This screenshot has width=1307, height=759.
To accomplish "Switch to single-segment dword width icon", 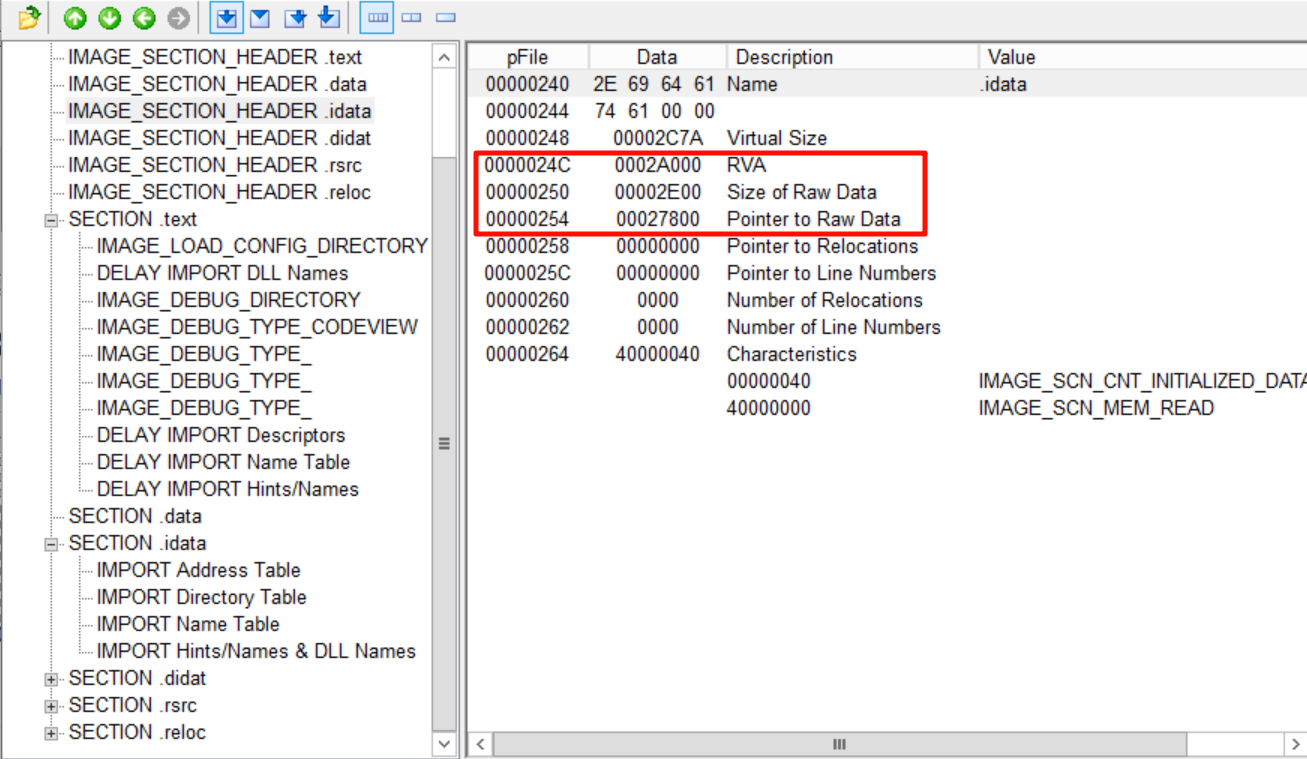I will (445, 17).
